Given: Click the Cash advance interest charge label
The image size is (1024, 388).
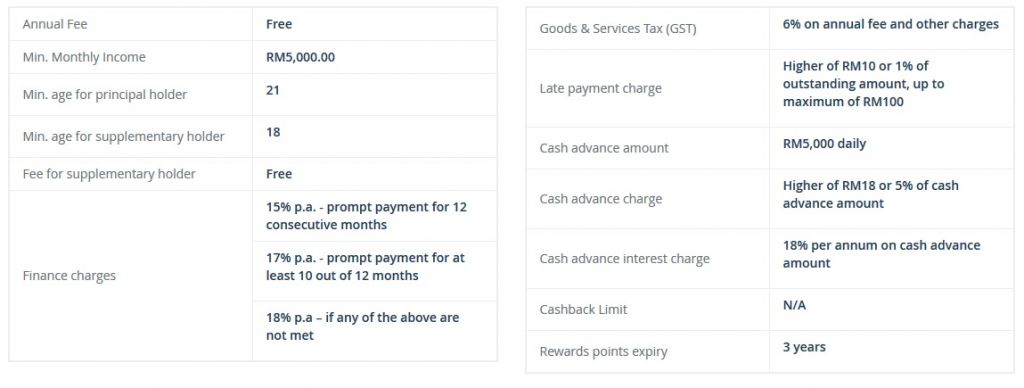Looking at the screenshot, I should (624, 259).
